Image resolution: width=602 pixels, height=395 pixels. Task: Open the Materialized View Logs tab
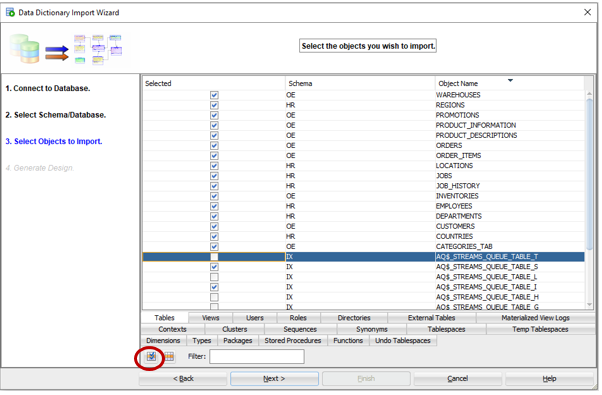pyautogui.click(x=535, y=318)
